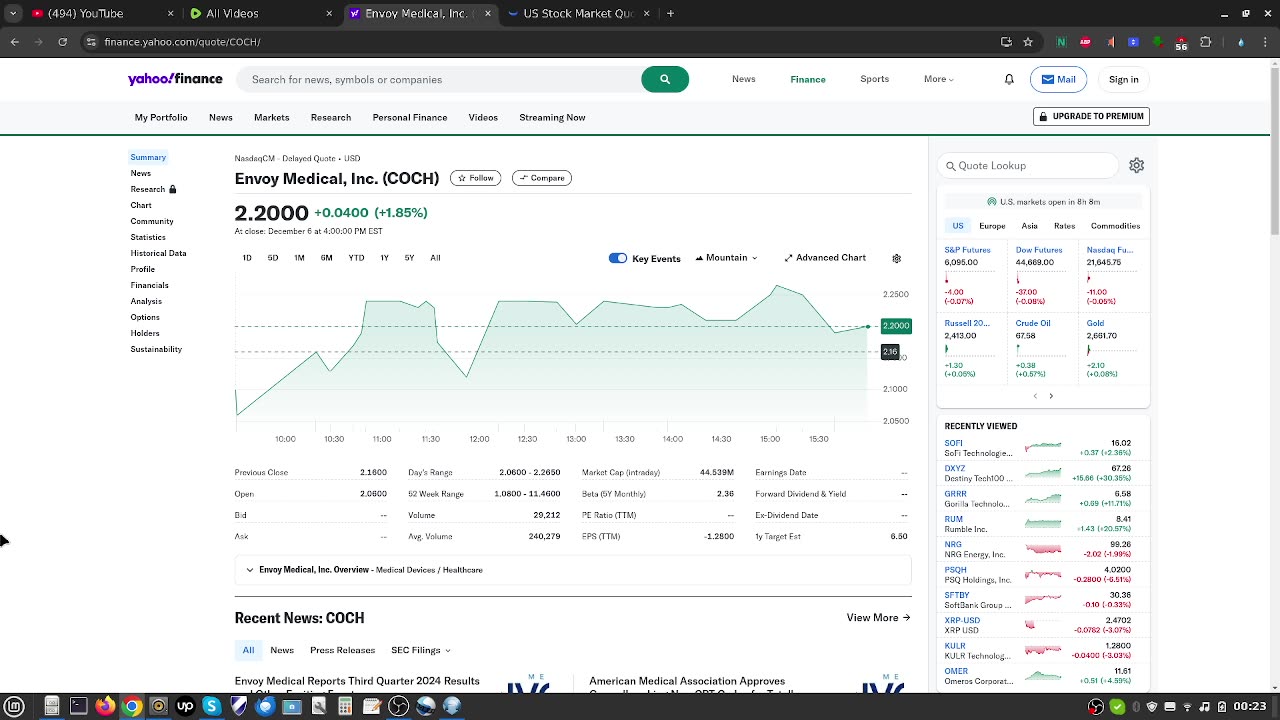Click the COCH intraday price chart
Image resolution: width=1280 pixels, height=720 pixels.
click(552, 350)
